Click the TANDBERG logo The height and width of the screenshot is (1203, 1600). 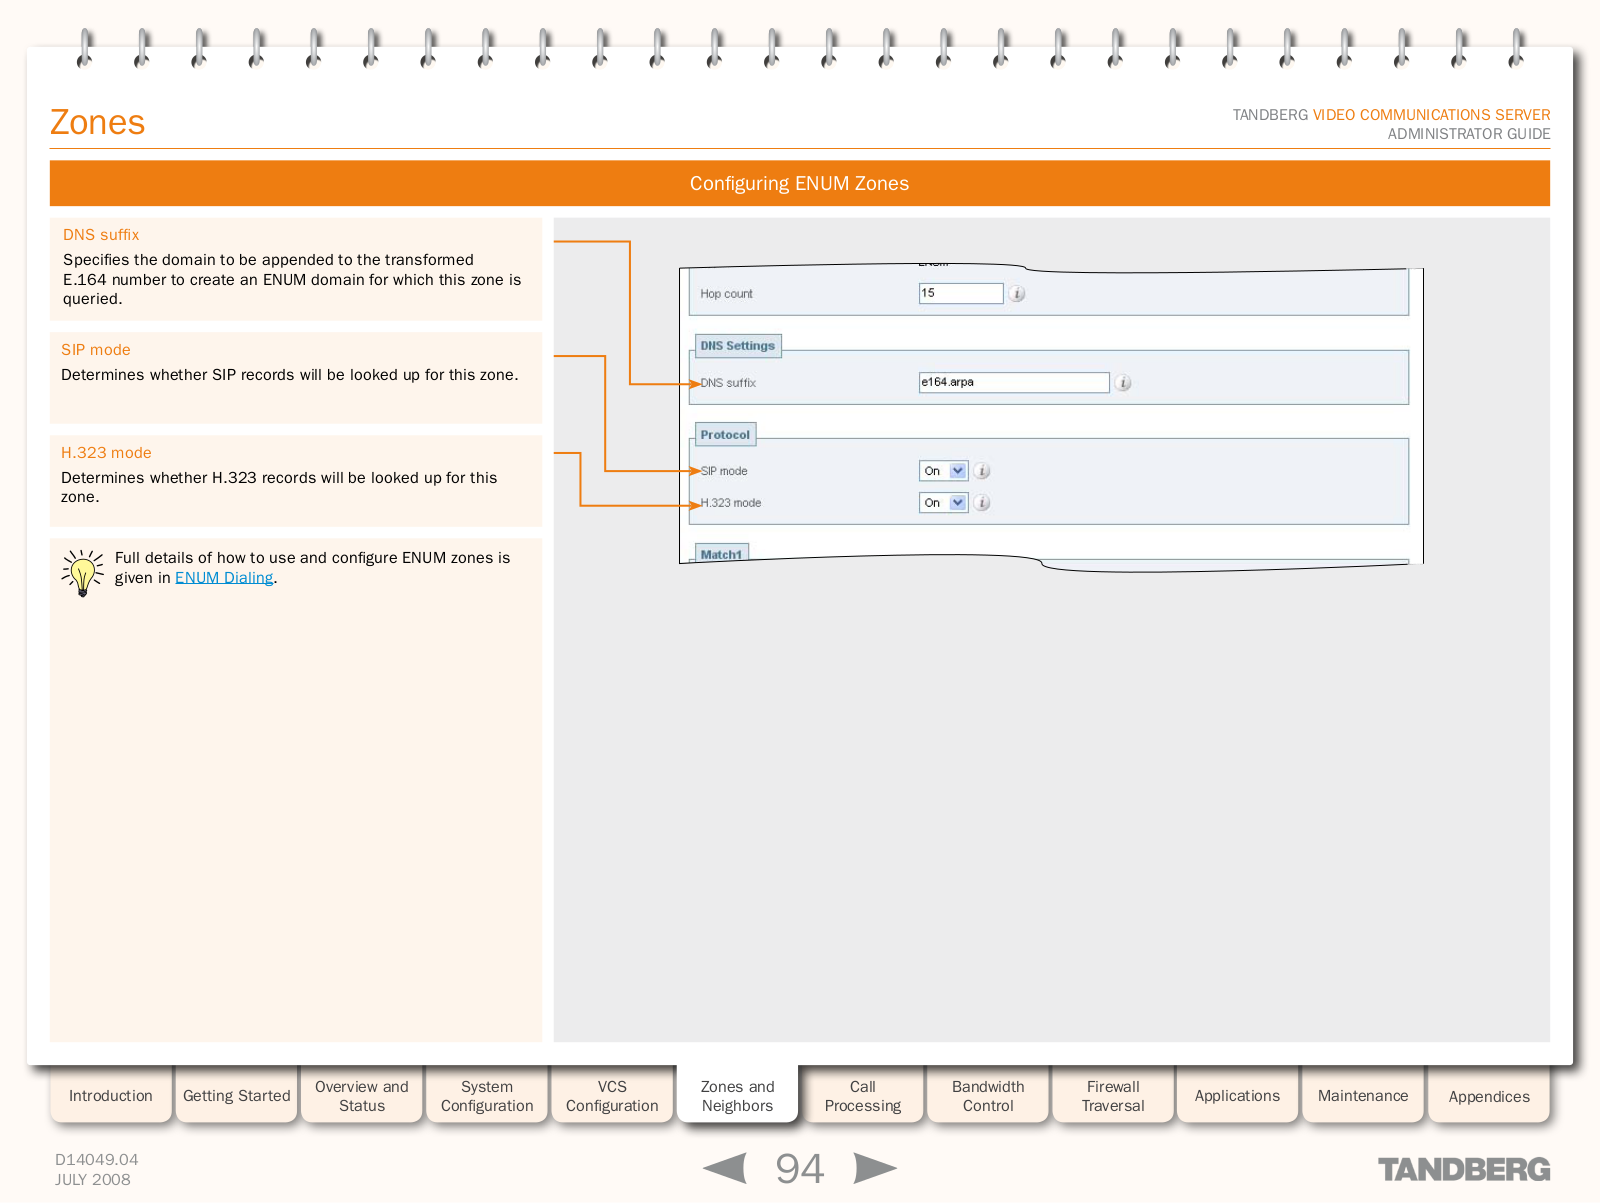1464,1169
